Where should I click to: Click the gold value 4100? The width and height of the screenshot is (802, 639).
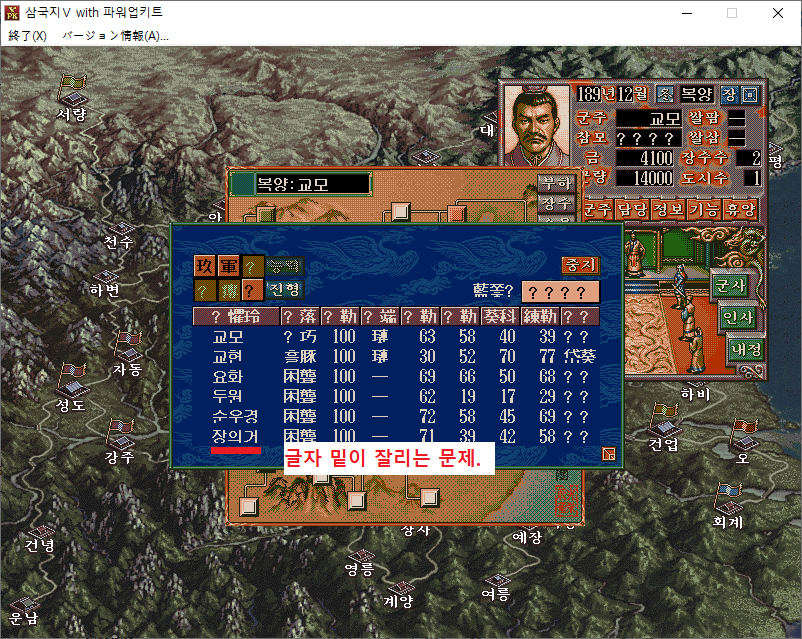[645, 158]
